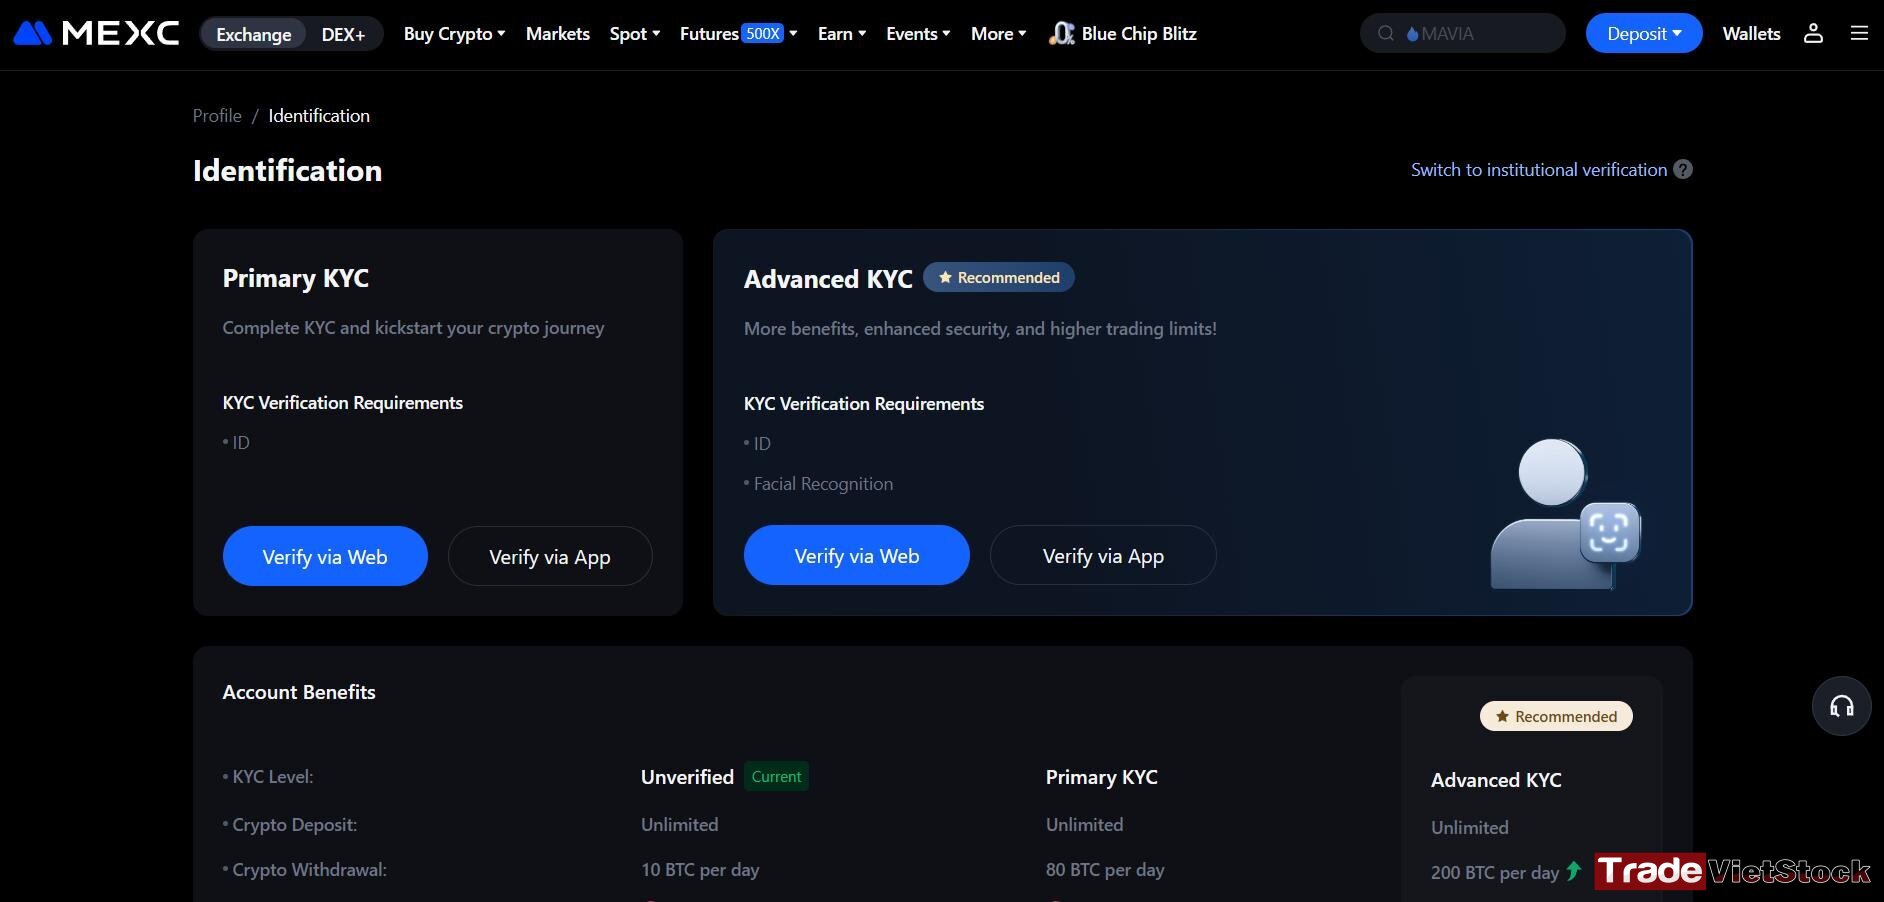The height and width of the screenshot is (902, 1884).
Task: Open the Markets menu item
Action: point(557,33)
